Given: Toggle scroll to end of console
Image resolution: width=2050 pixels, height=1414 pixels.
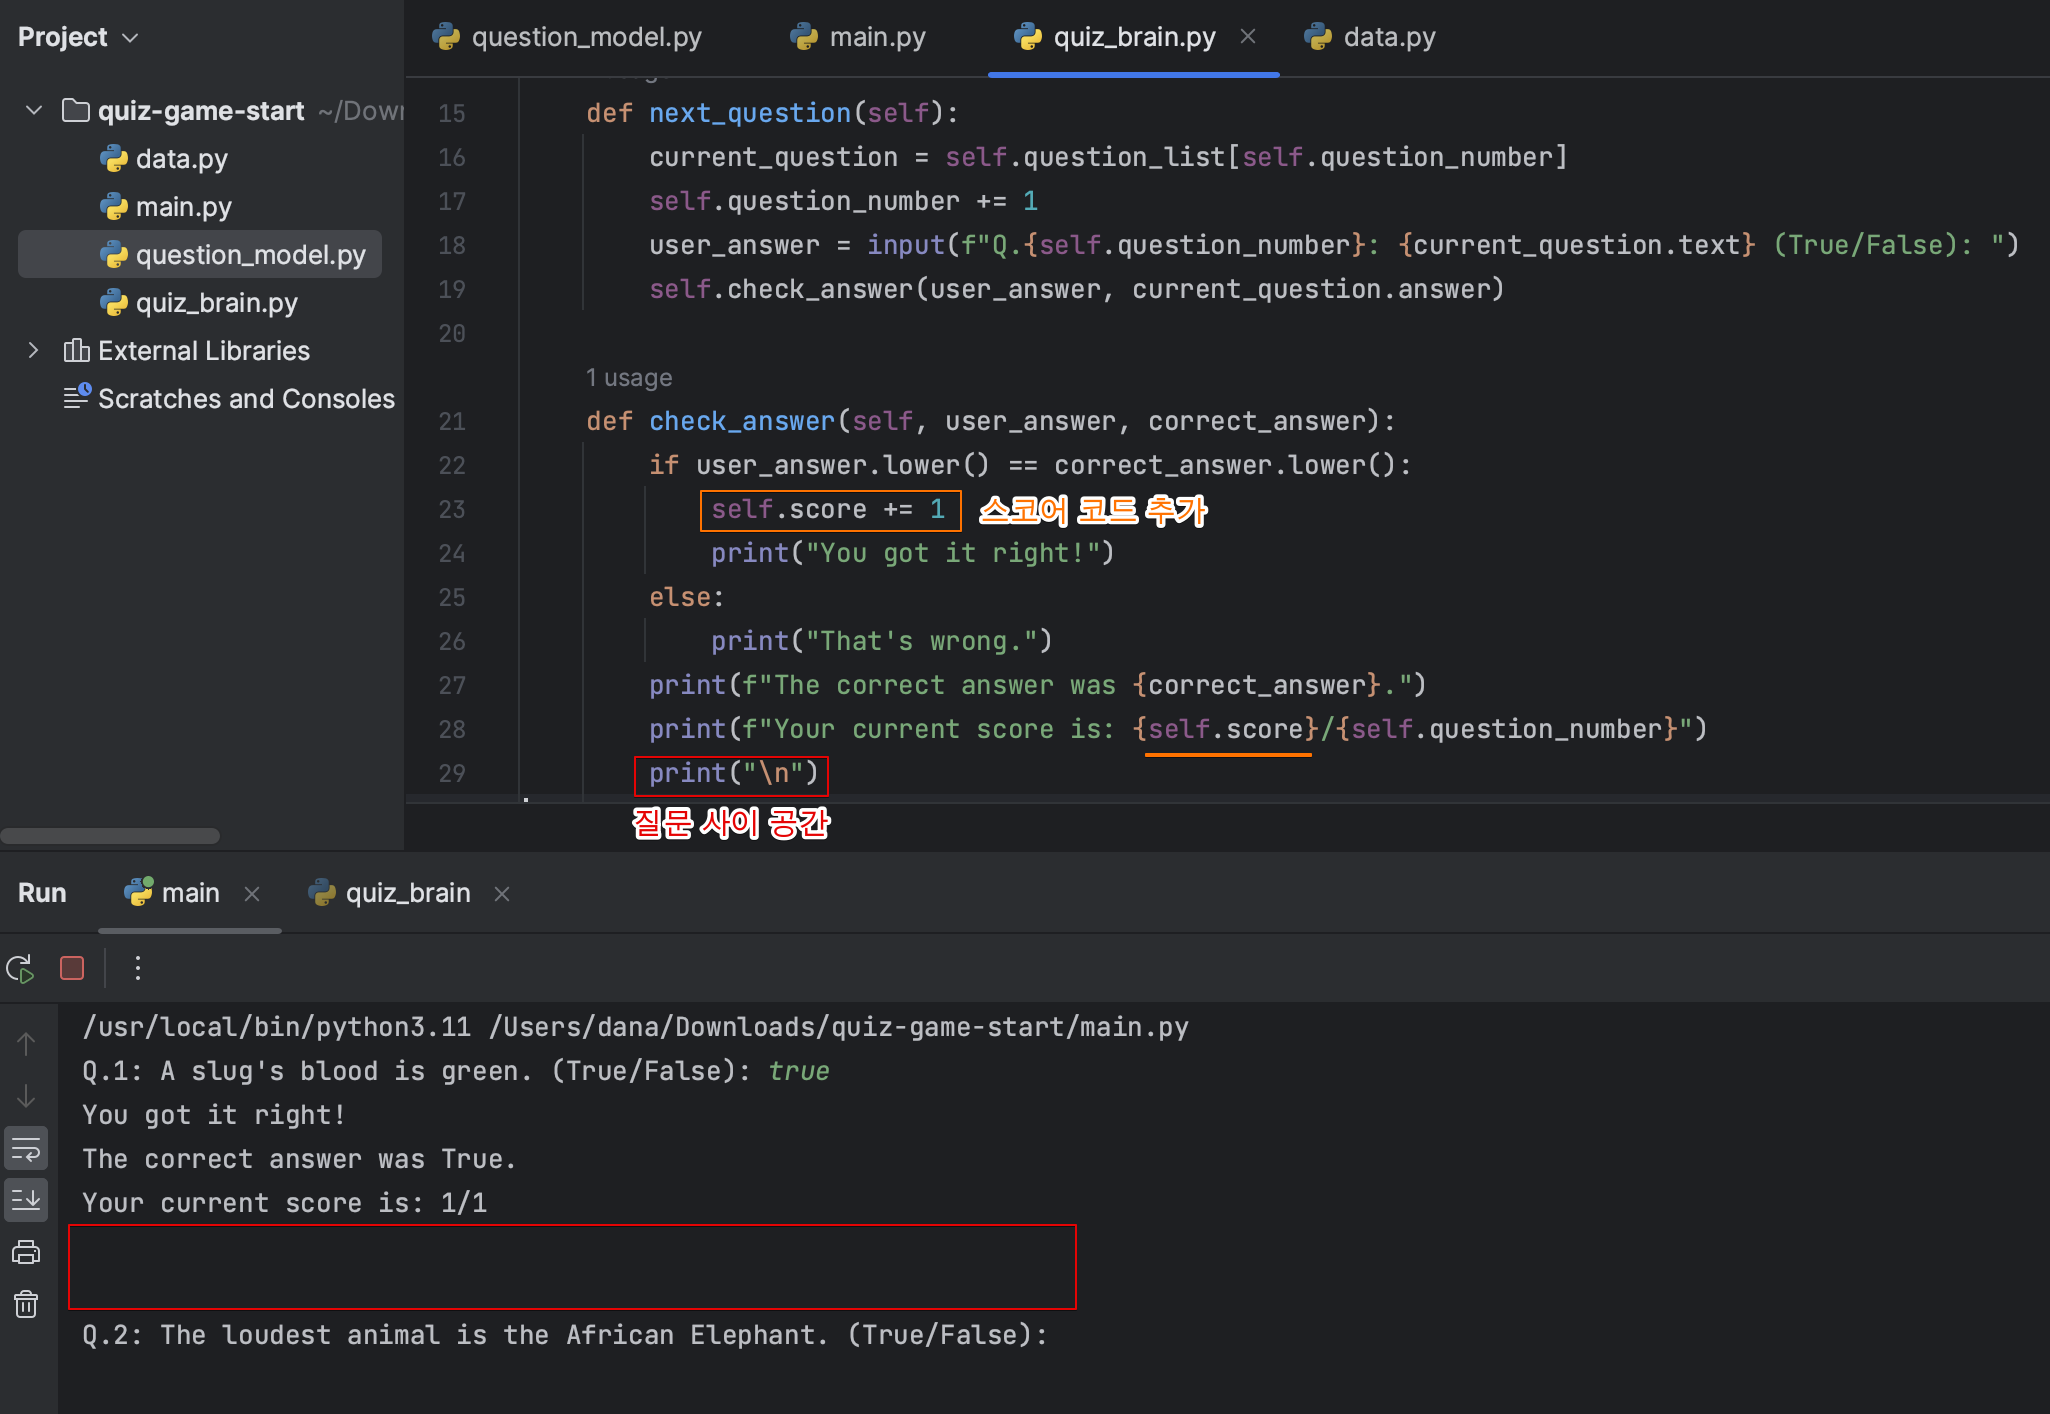Looking at the screenshot, I should click(x=26, y=1200).
